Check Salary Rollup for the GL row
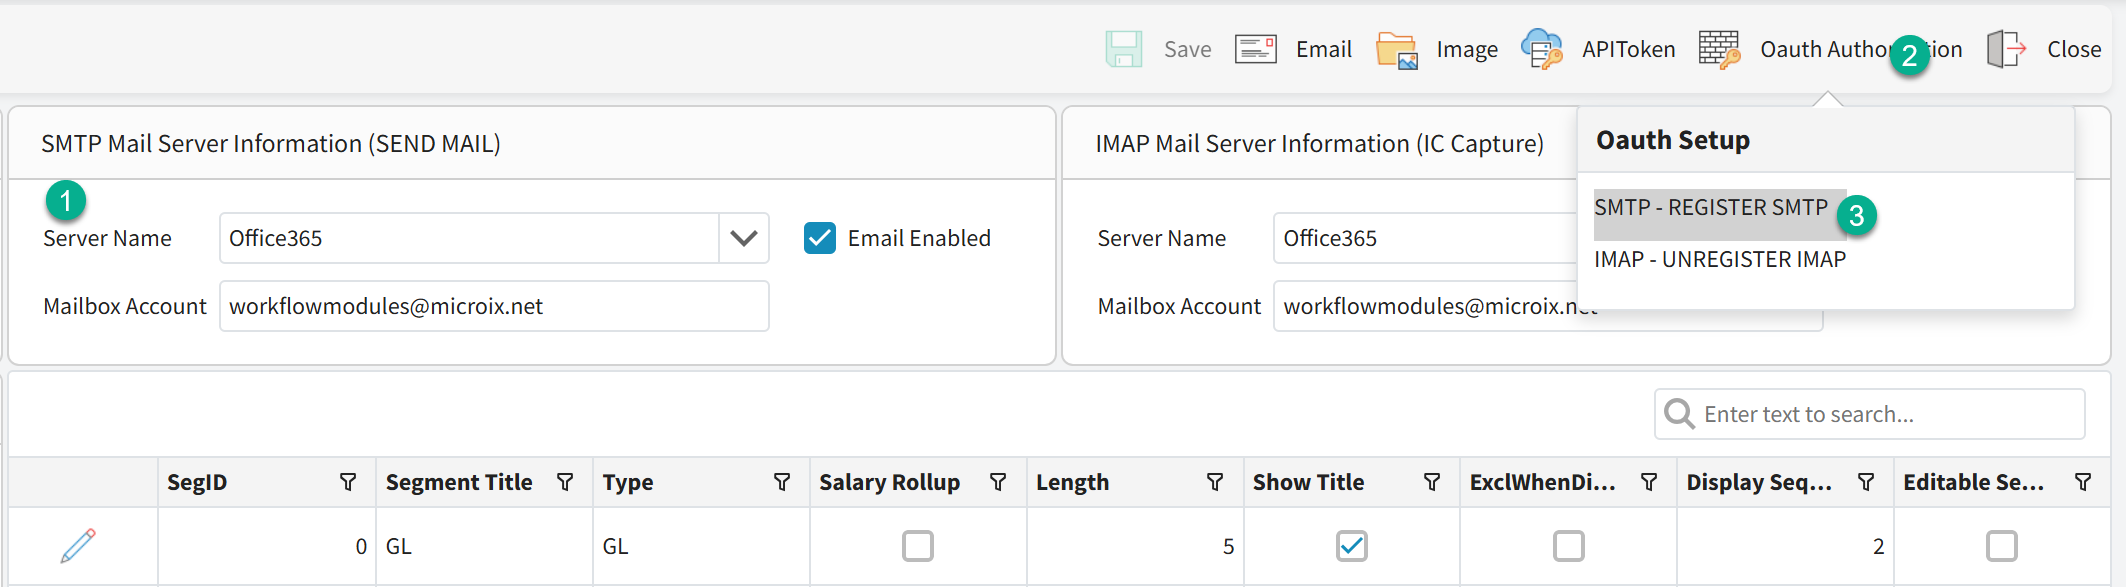The height and width of the screenshot is (587, 2126). pos(917,546)
